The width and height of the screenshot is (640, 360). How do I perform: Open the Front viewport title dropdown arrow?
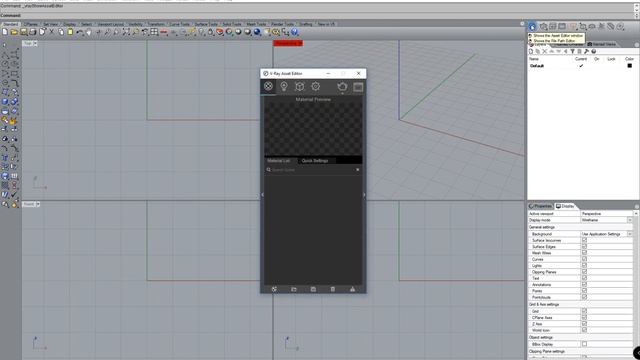[x=38, y=204]
